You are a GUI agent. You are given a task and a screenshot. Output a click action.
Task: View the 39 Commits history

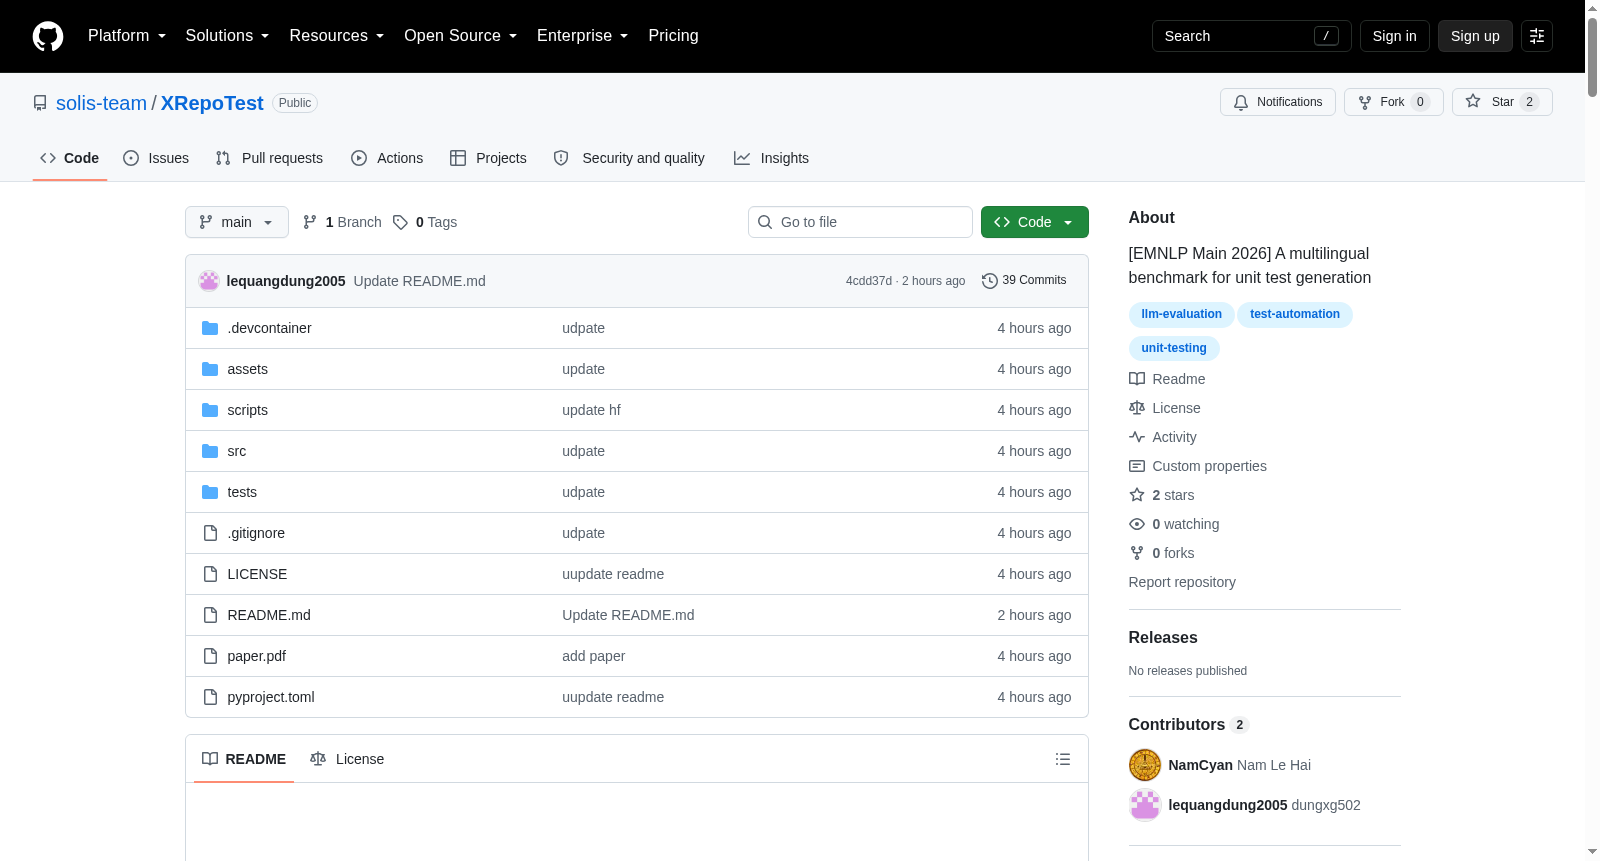[1024, 281]
